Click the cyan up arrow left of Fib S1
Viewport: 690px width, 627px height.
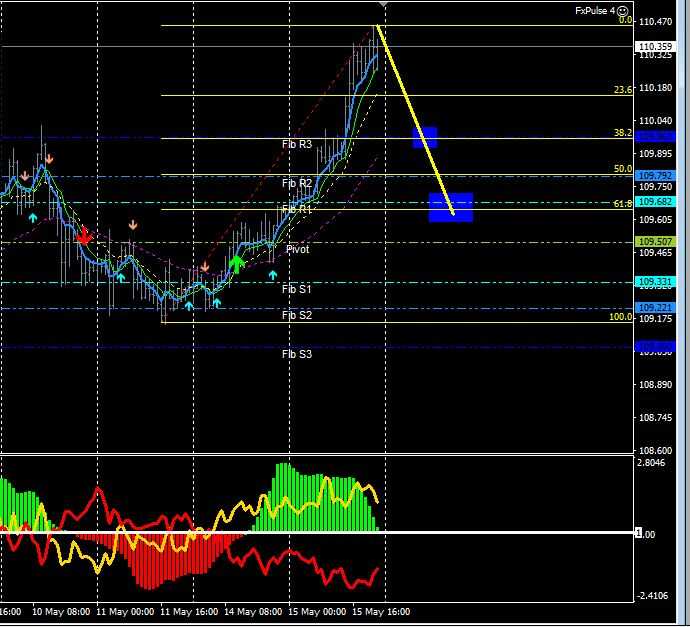(x=273, y=275)
